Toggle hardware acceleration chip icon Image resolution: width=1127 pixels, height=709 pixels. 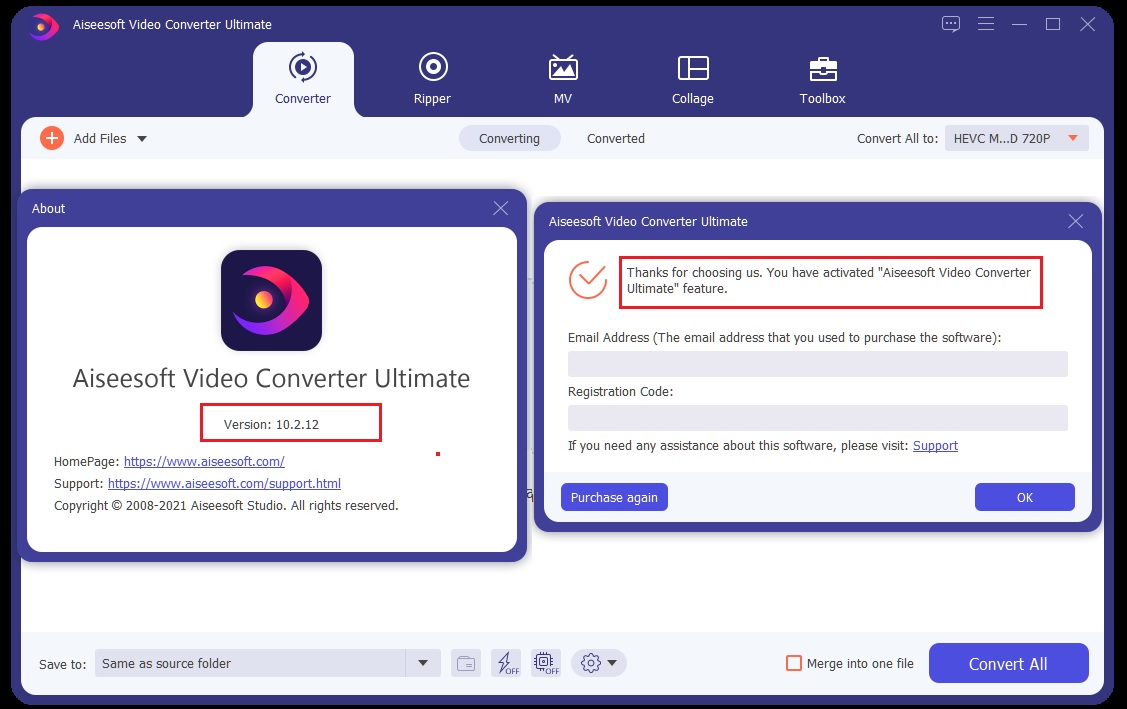[x=546, y=663]
